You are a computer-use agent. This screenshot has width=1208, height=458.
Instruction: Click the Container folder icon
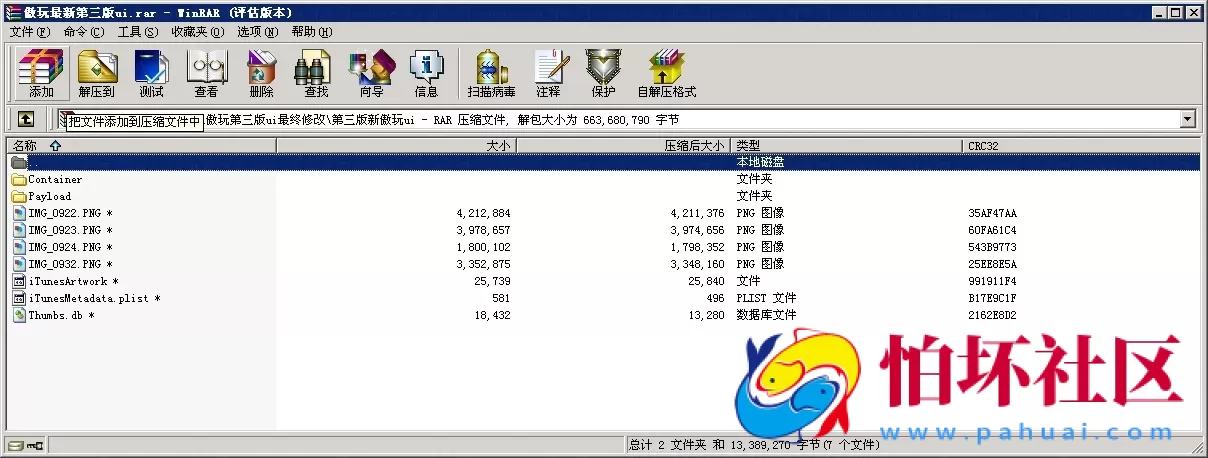pos(19,179)
